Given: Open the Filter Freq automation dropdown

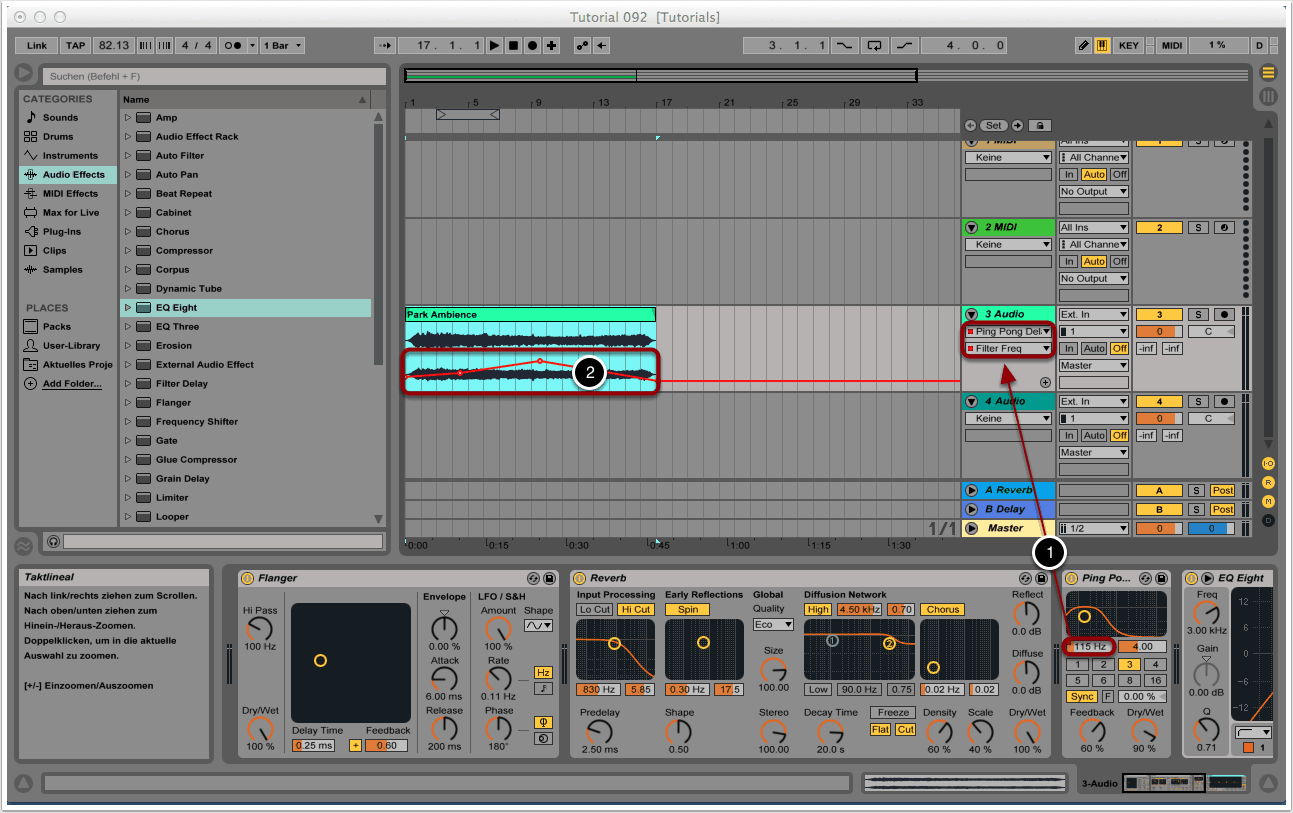Looking at the screenshot, I should point(1008,349).
